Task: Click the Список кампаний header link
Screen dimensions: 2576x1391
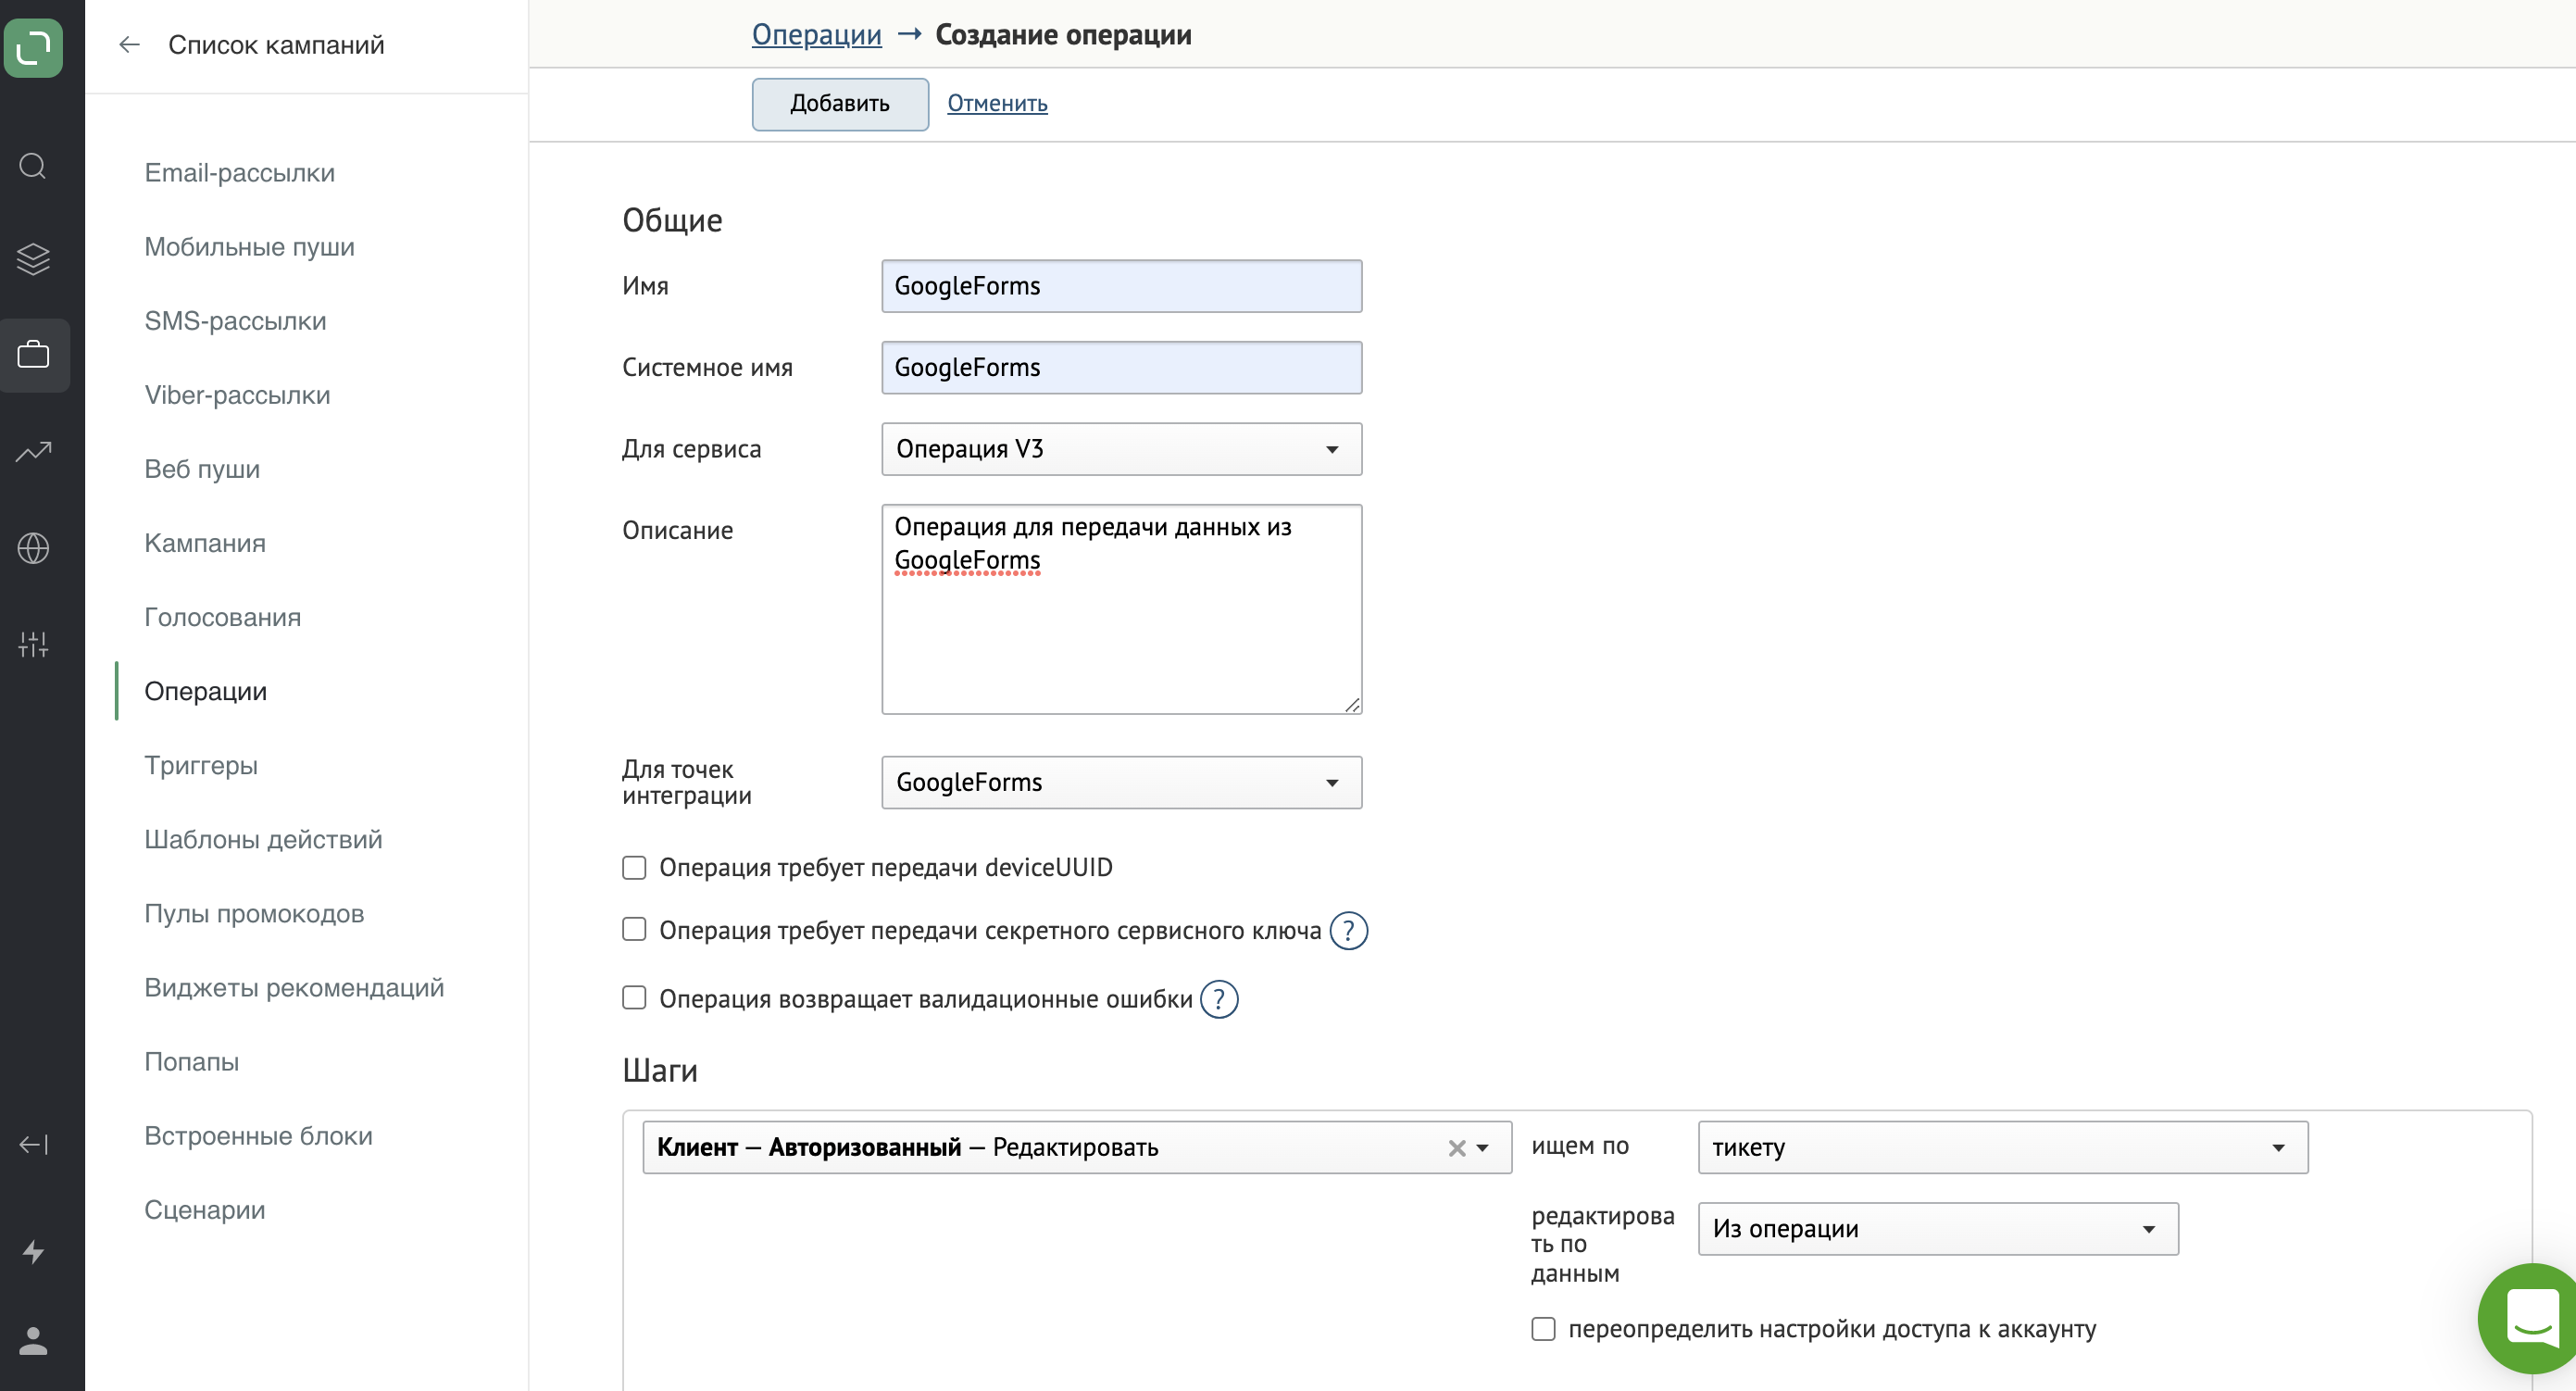Action: (x=276, y=45)
